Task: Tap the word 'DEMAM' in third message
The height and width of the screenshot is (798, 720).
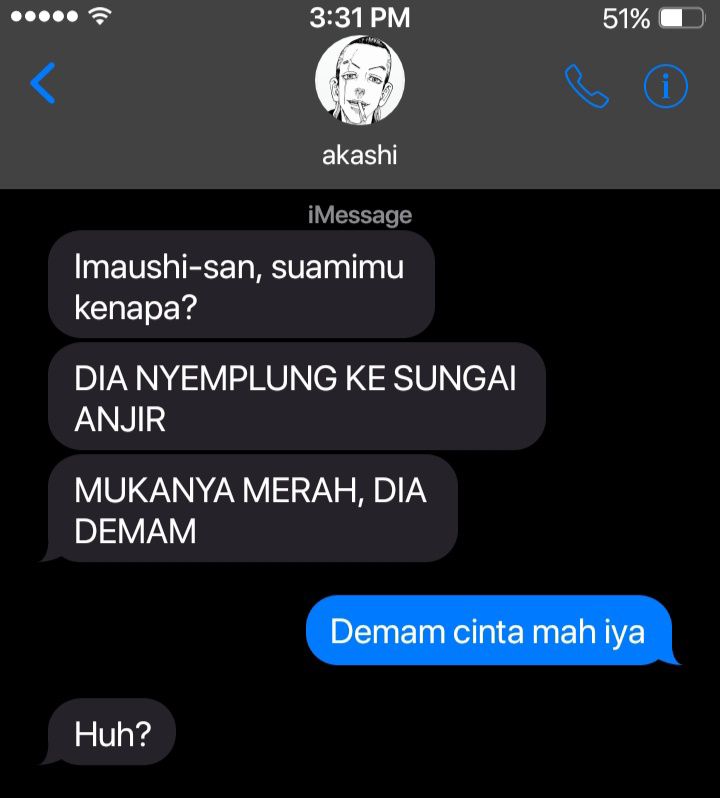Action: 135,531
